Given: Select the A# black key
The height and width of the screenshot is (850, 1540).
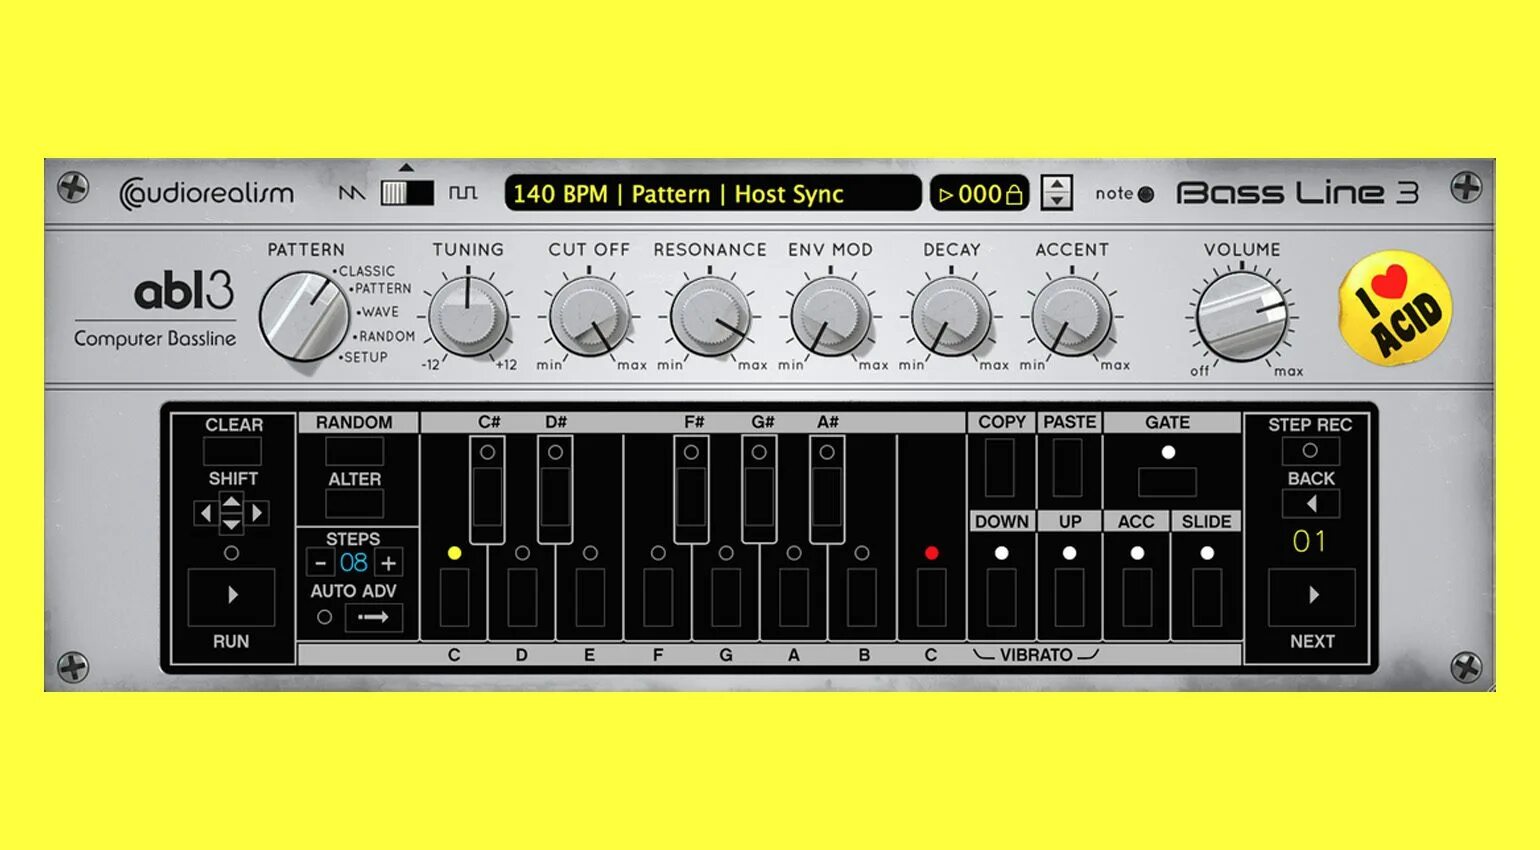Looking at the screenshot, I should pos(827,489).
